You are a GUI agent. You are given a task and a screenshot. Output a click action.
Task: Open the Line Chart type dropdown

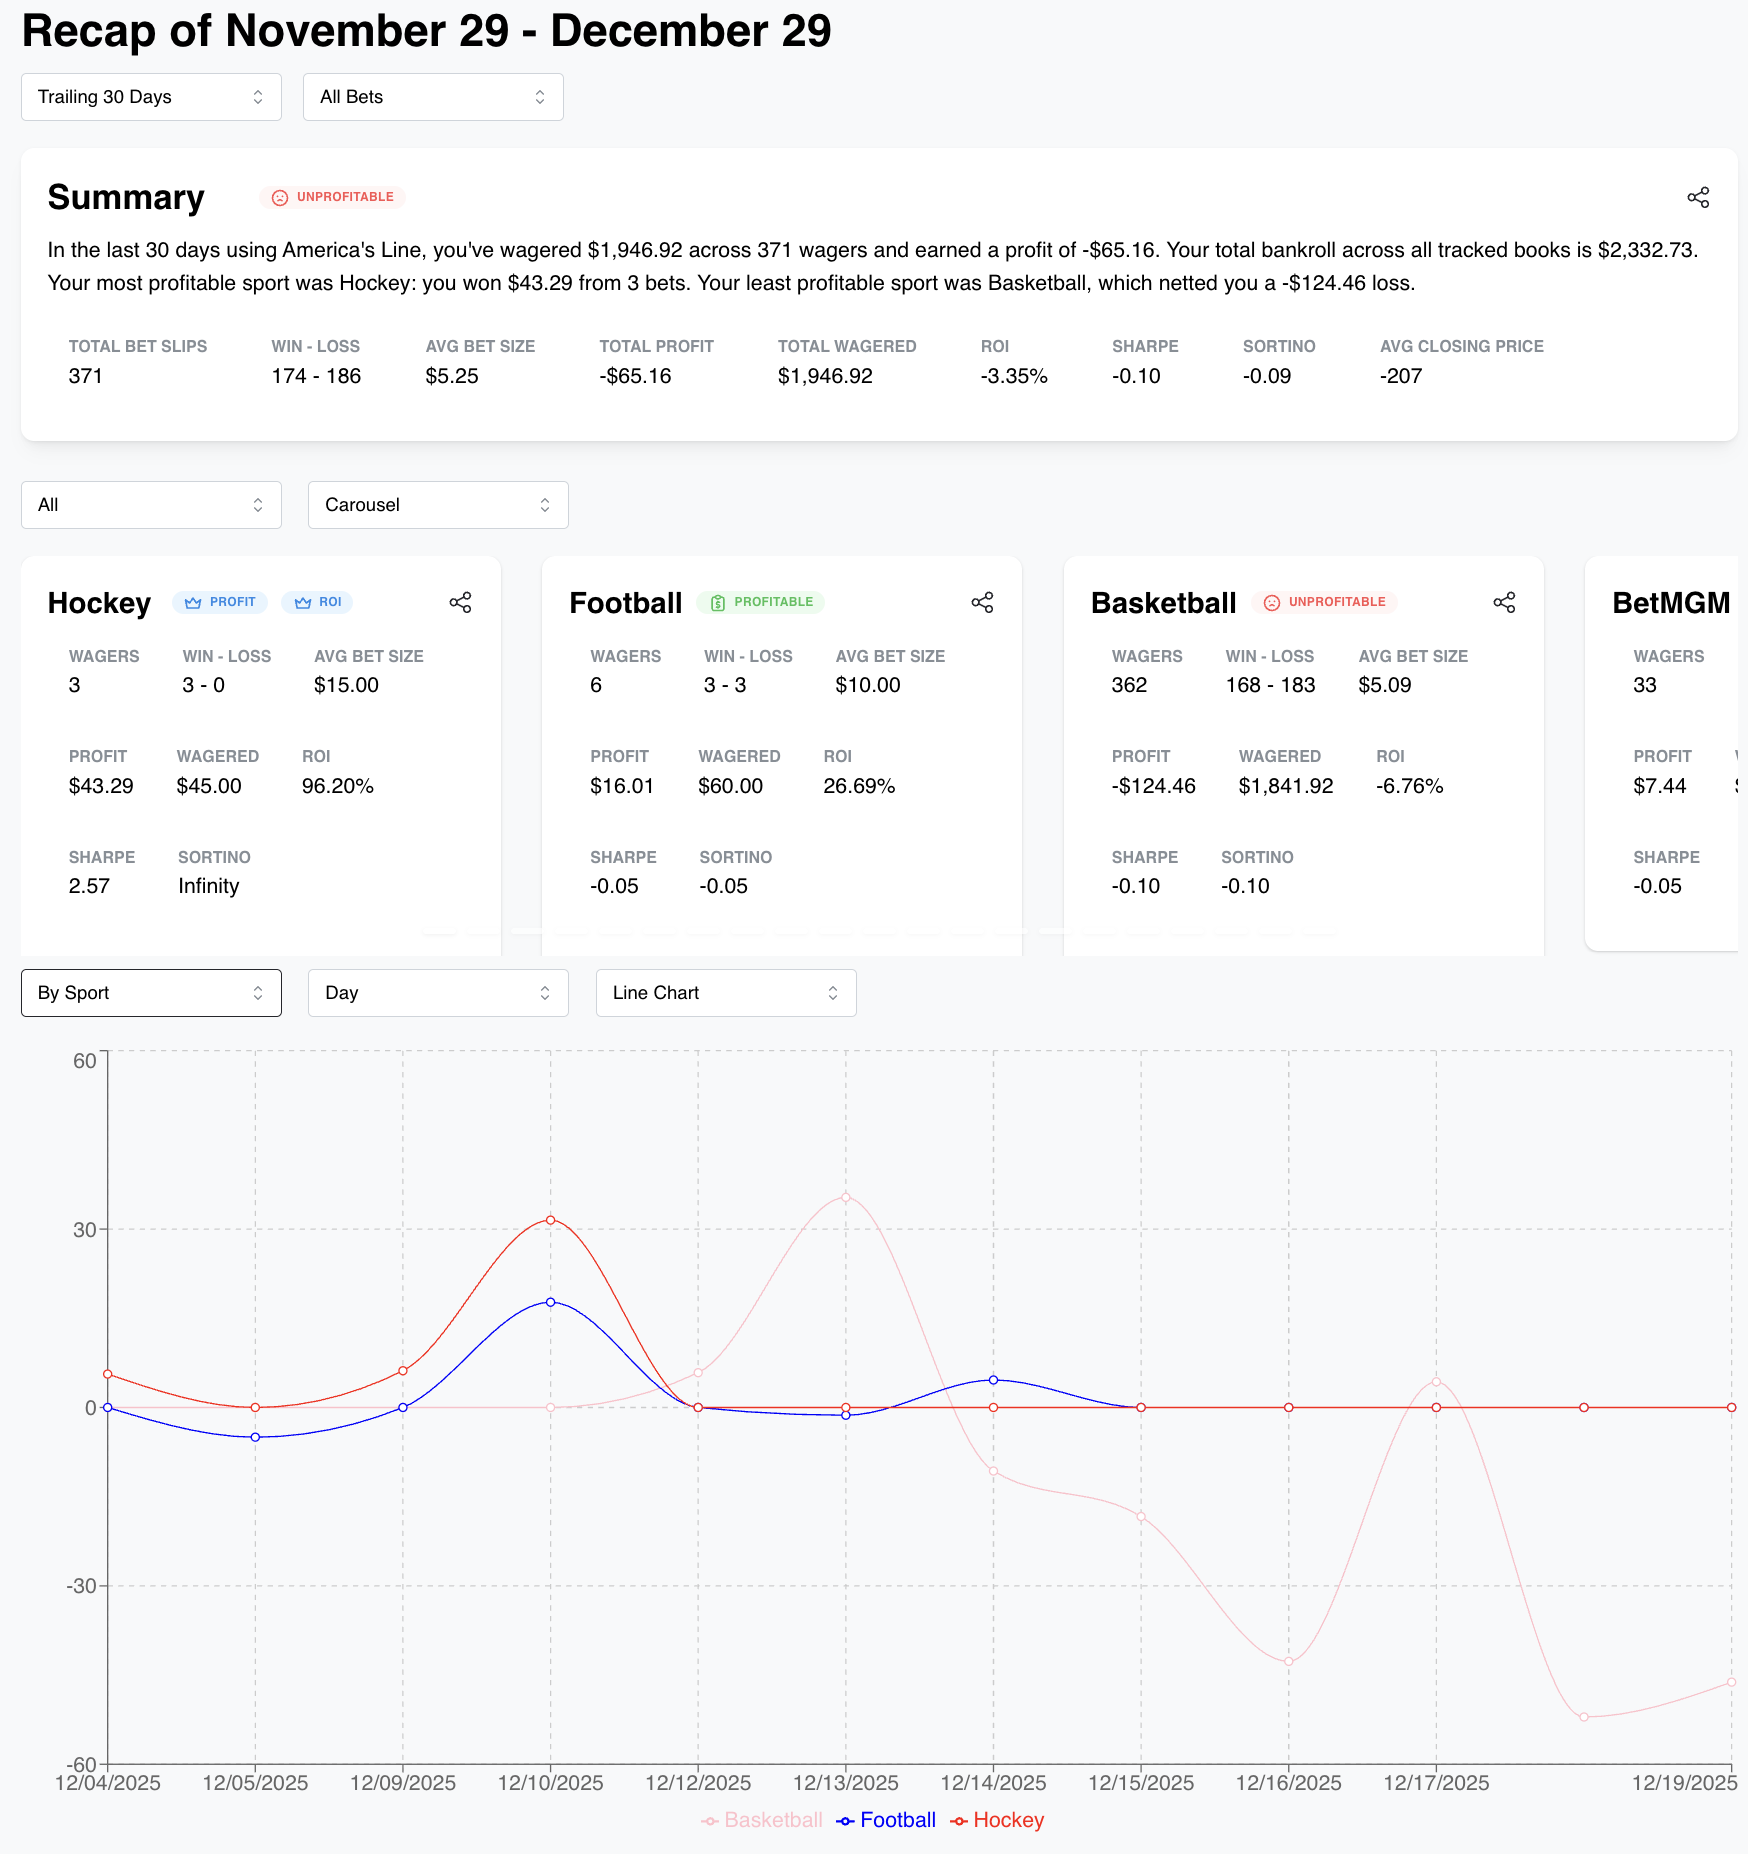pos(725,992)
